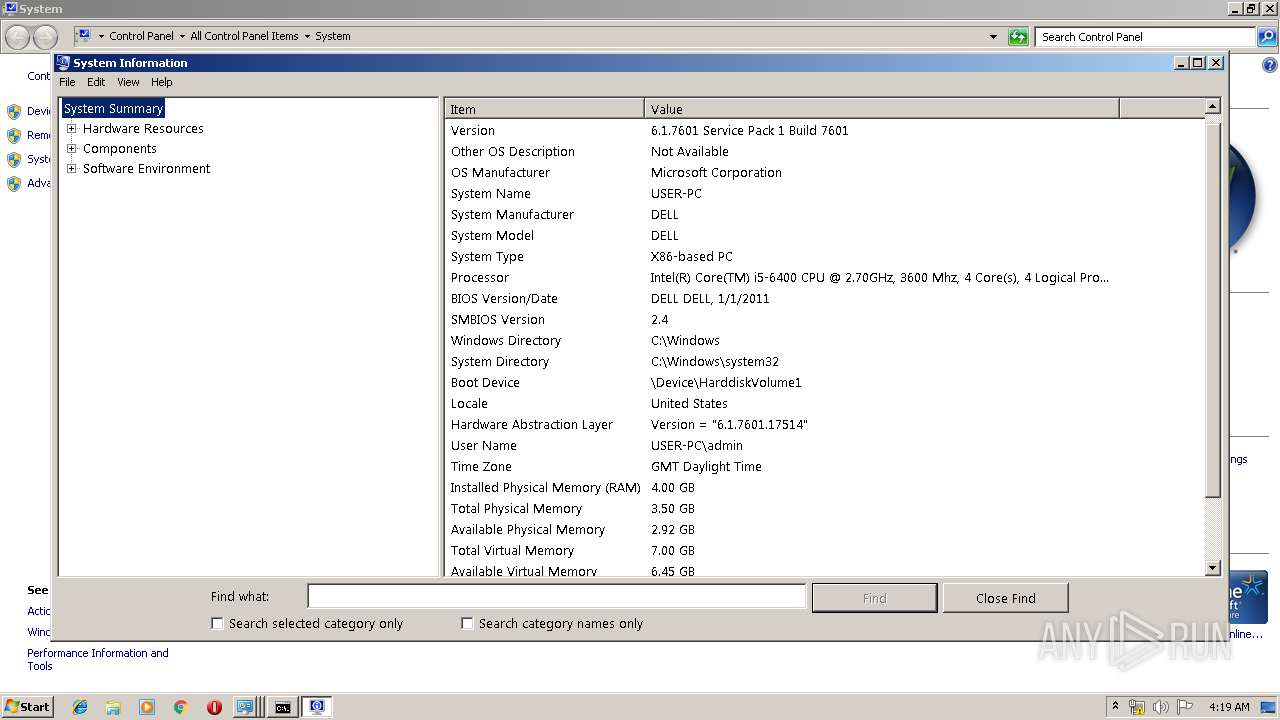Open the View menu in System Information
The image size is (1280, 720).
pos(128,82)
